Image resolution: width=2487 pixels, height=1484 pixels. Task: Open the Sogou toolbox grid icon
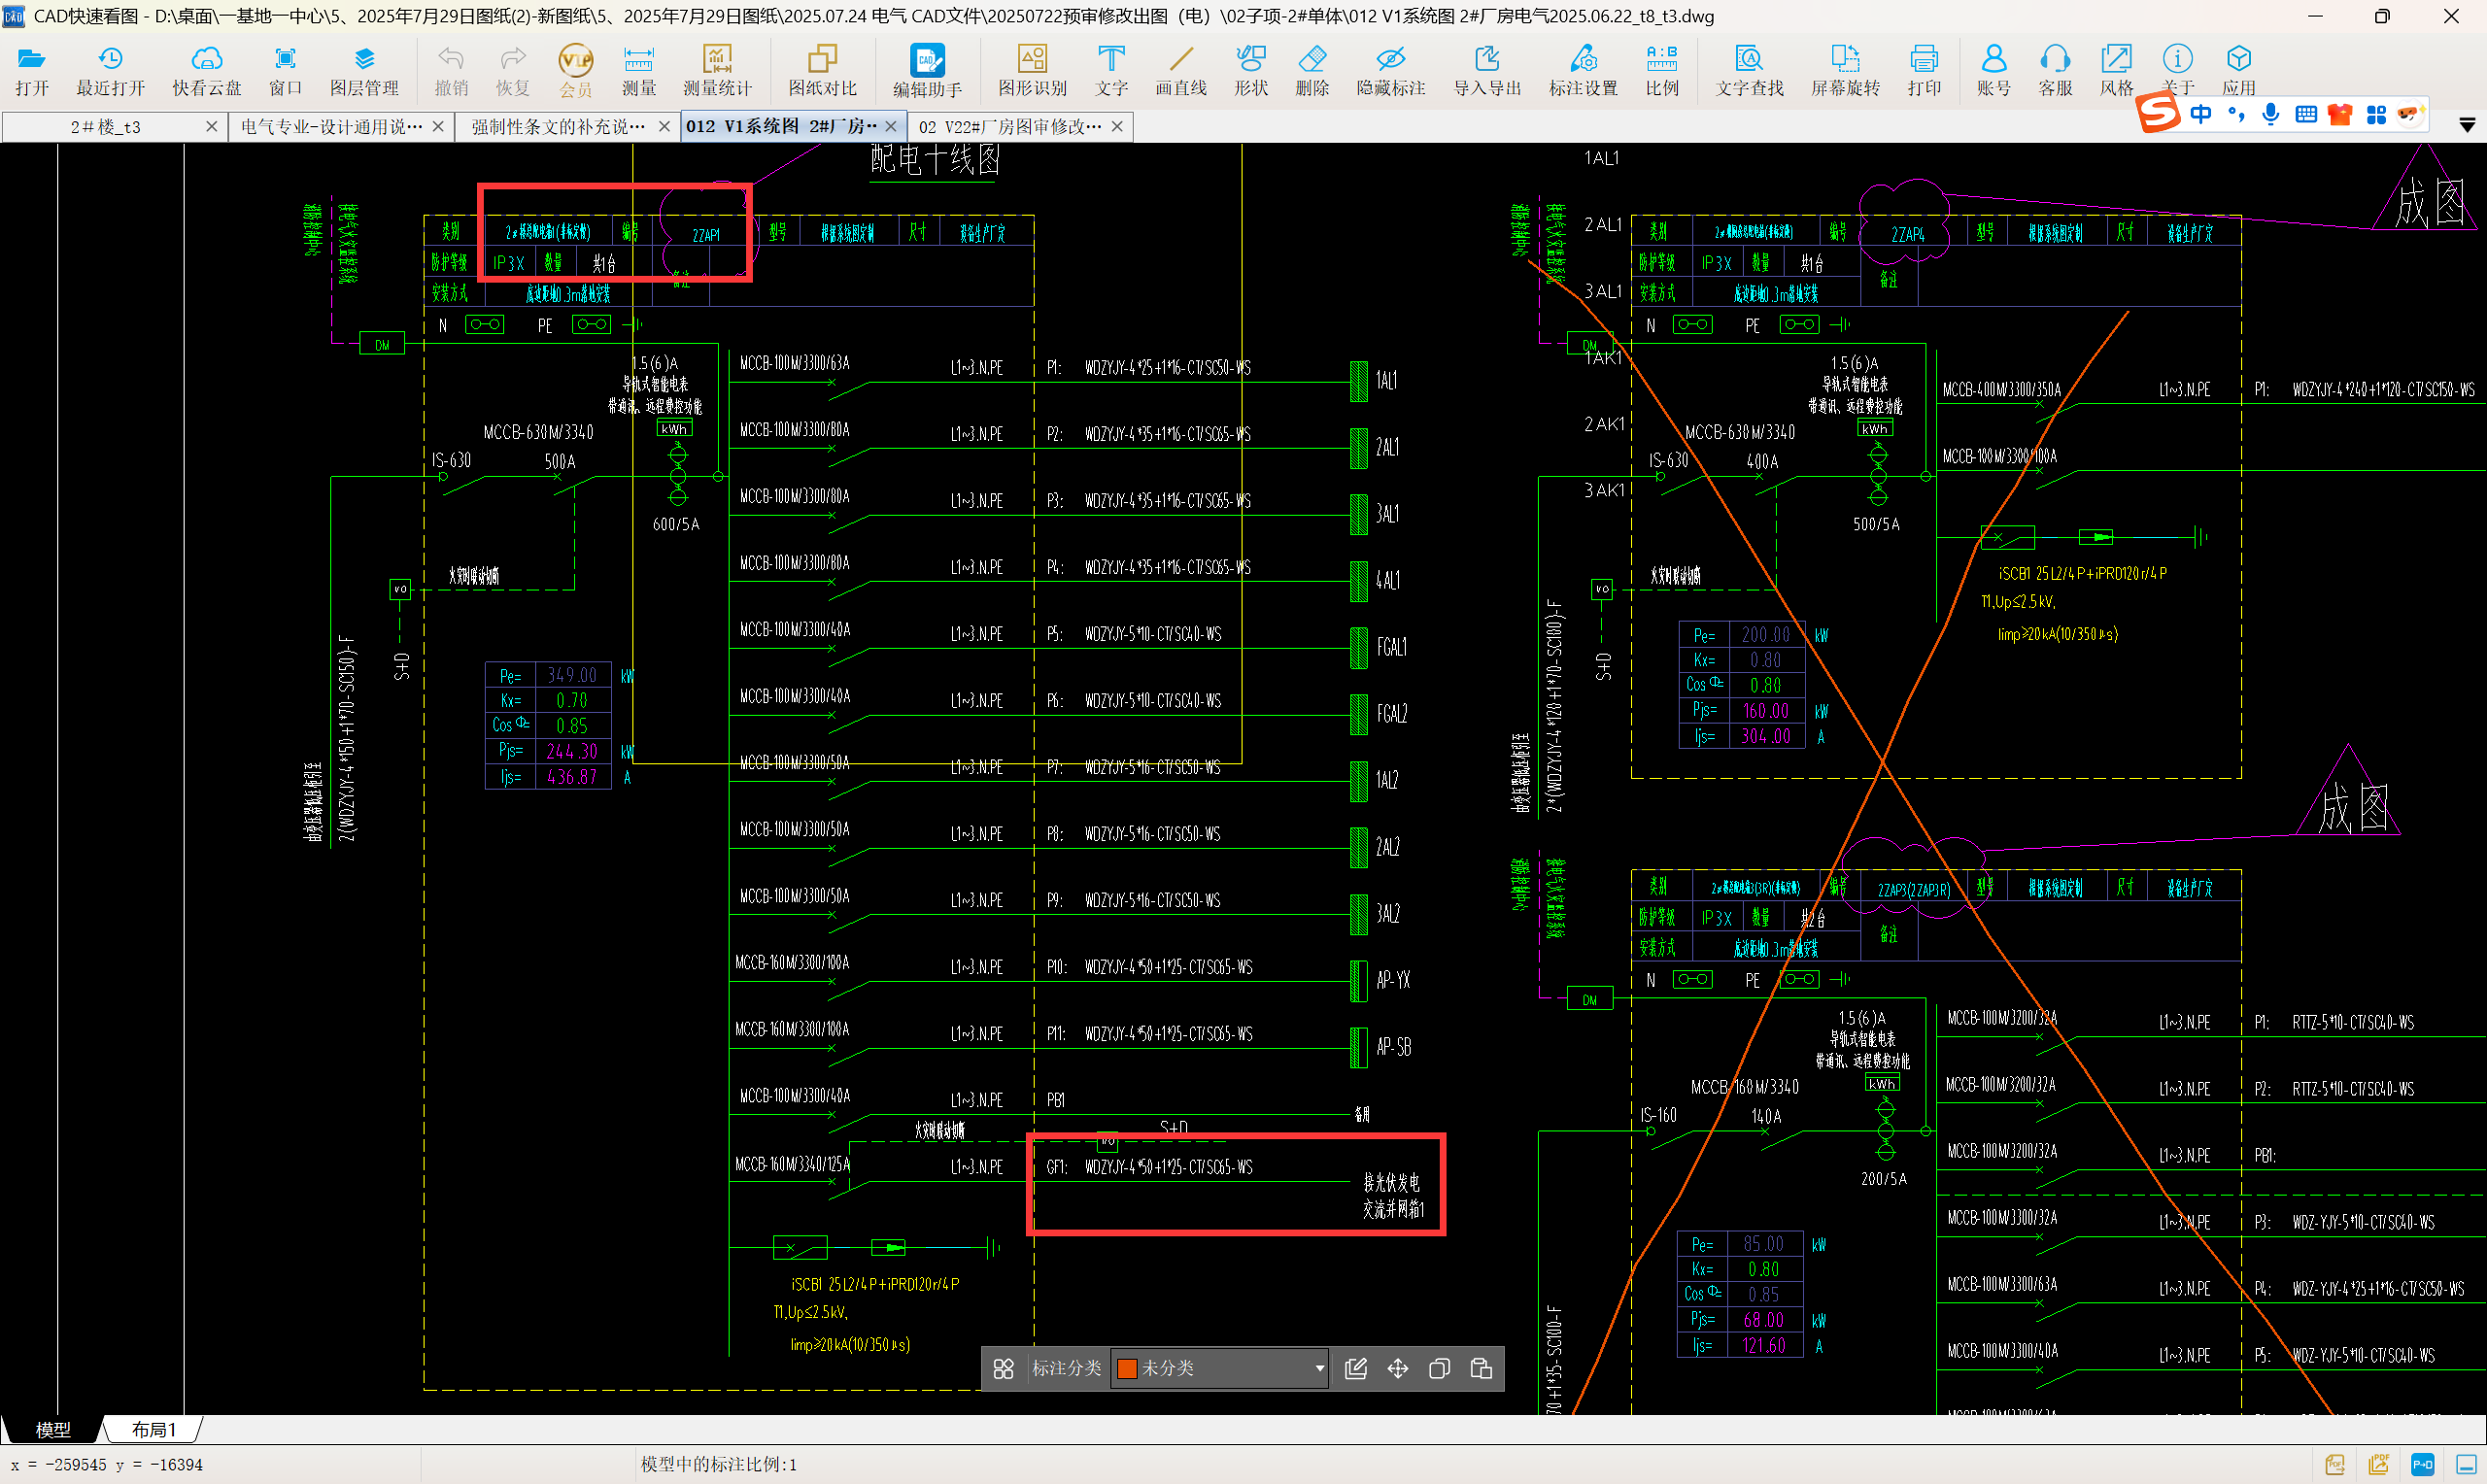coord(2376,115)
